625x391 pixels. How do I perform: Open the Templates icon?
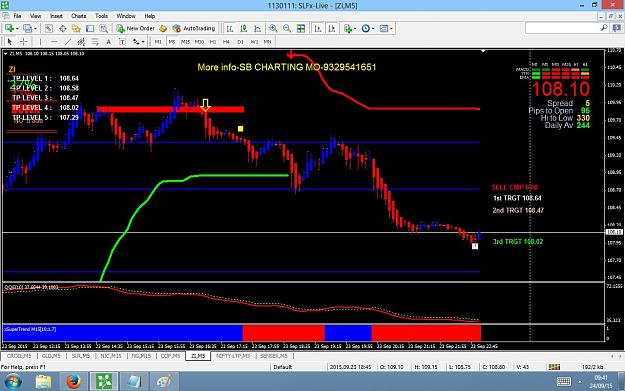pos(384,28)
